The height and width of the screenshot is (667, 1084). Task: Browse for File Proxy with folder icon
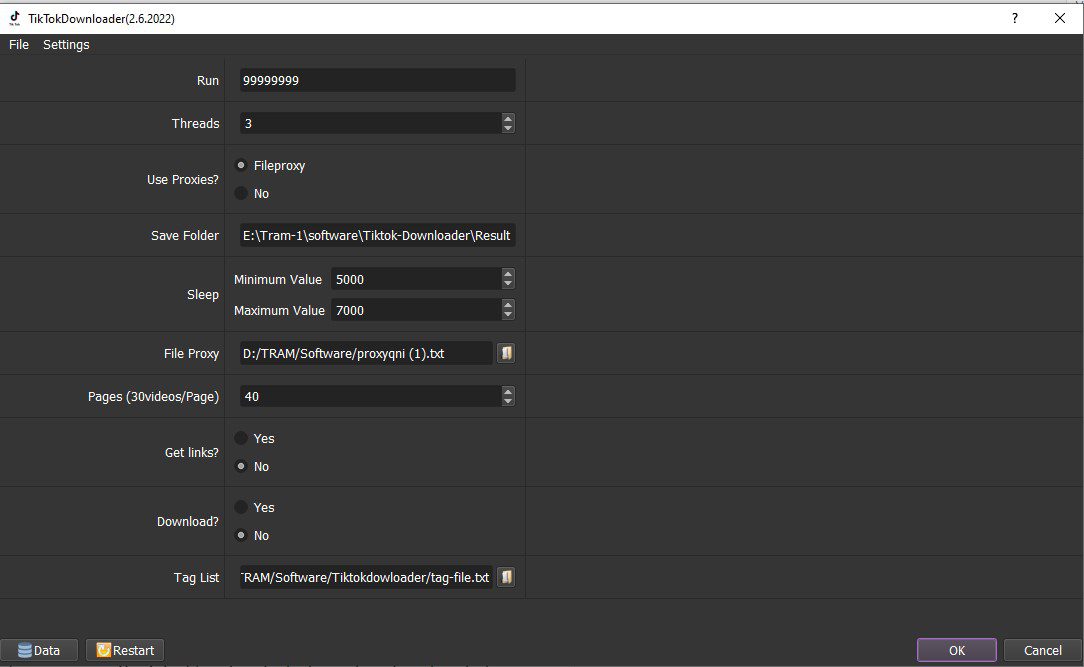(x=506, y=353)
